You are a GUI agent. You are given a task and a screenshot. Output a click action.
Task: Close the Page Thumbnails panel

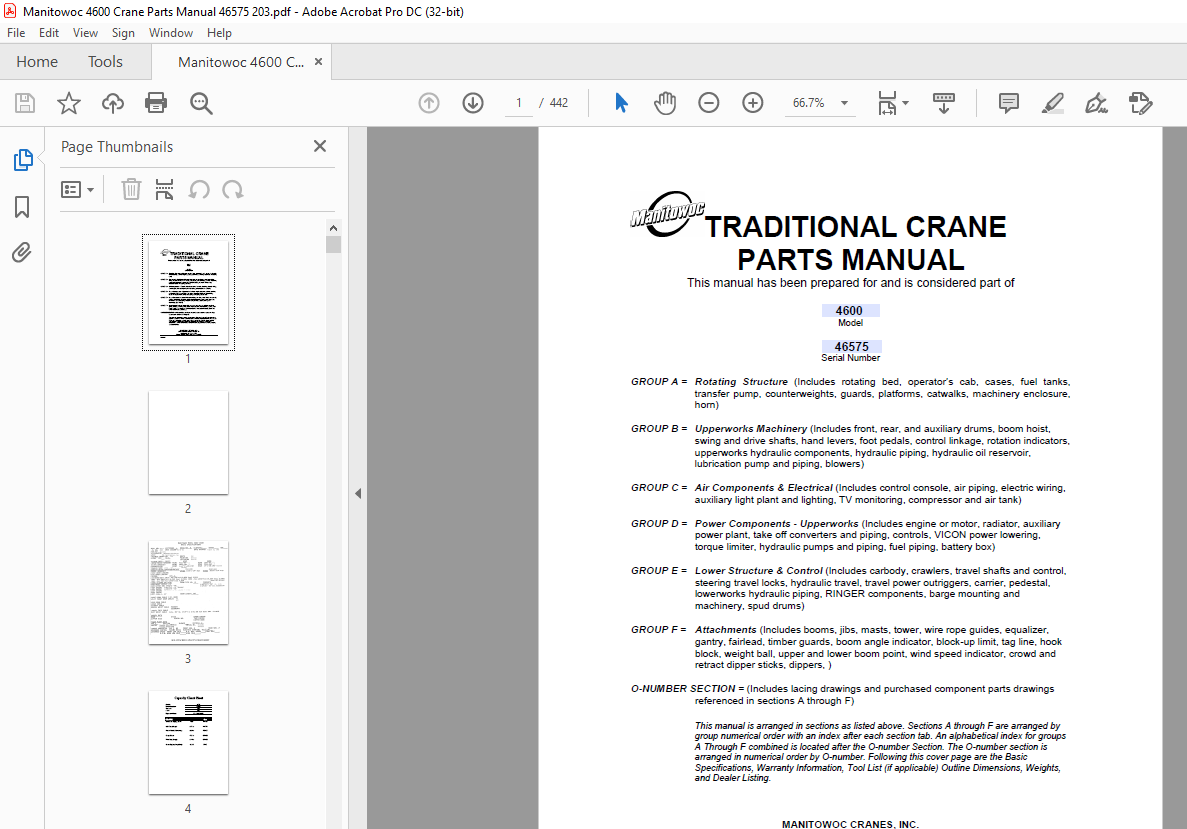tap(320, 146)
